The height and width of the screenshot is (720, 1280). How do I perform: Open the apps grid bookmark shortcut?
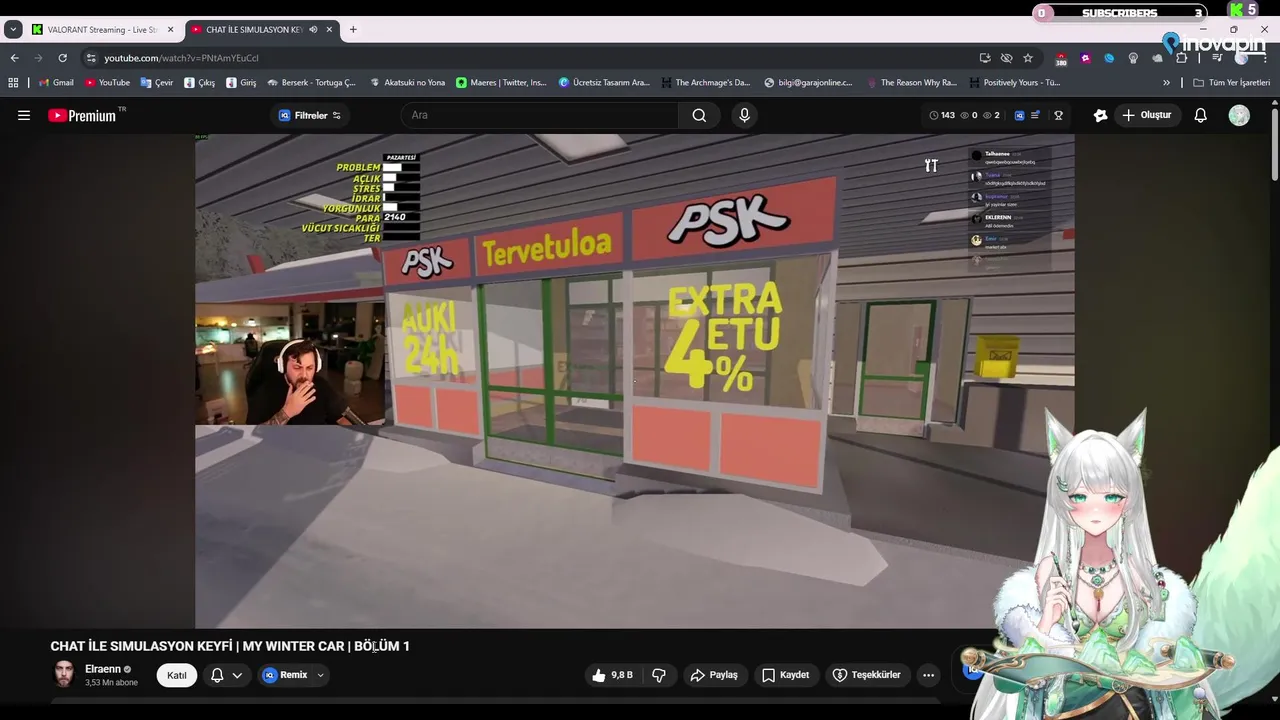13,83
